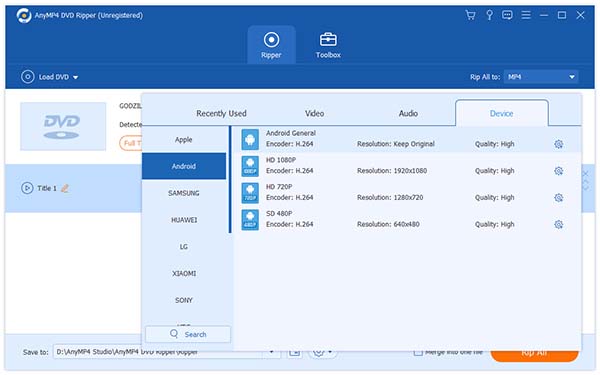Select the HD 1080P profile icon
600x375 pixels.
(x=250, y=166)
